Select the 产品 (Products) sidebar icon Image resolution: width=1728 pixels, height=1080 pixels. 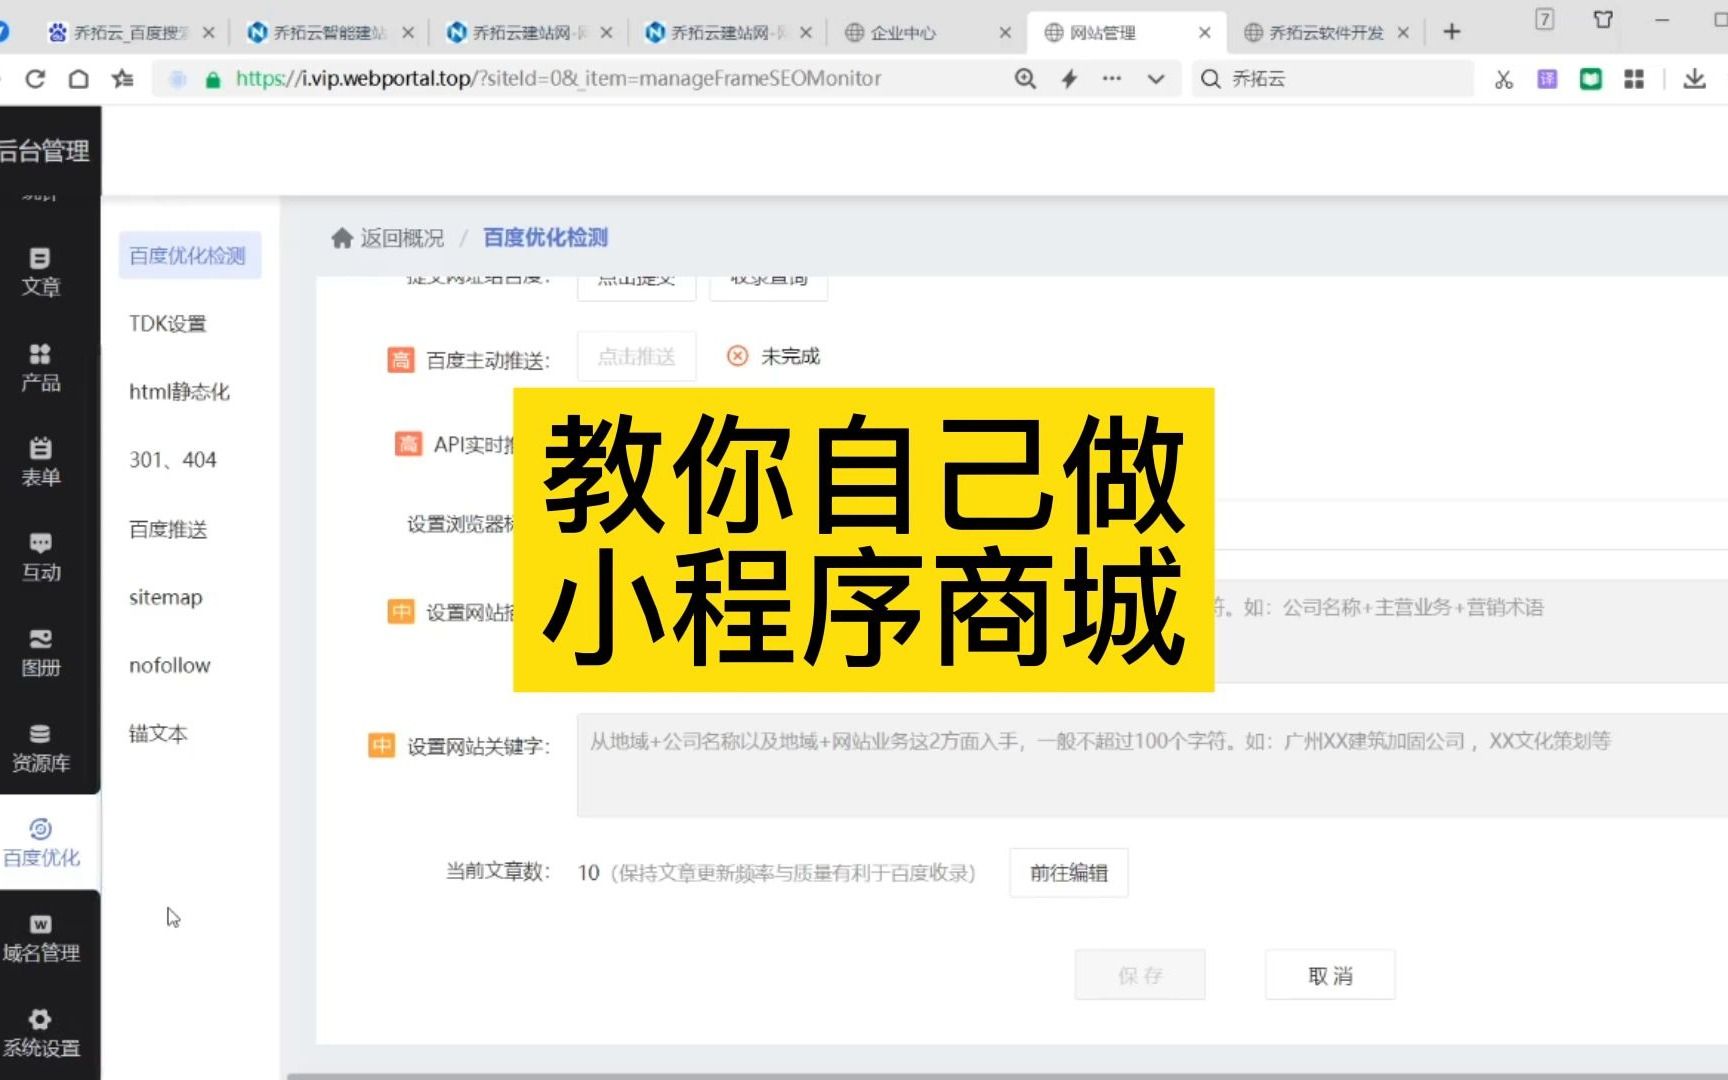pos(40,367)
